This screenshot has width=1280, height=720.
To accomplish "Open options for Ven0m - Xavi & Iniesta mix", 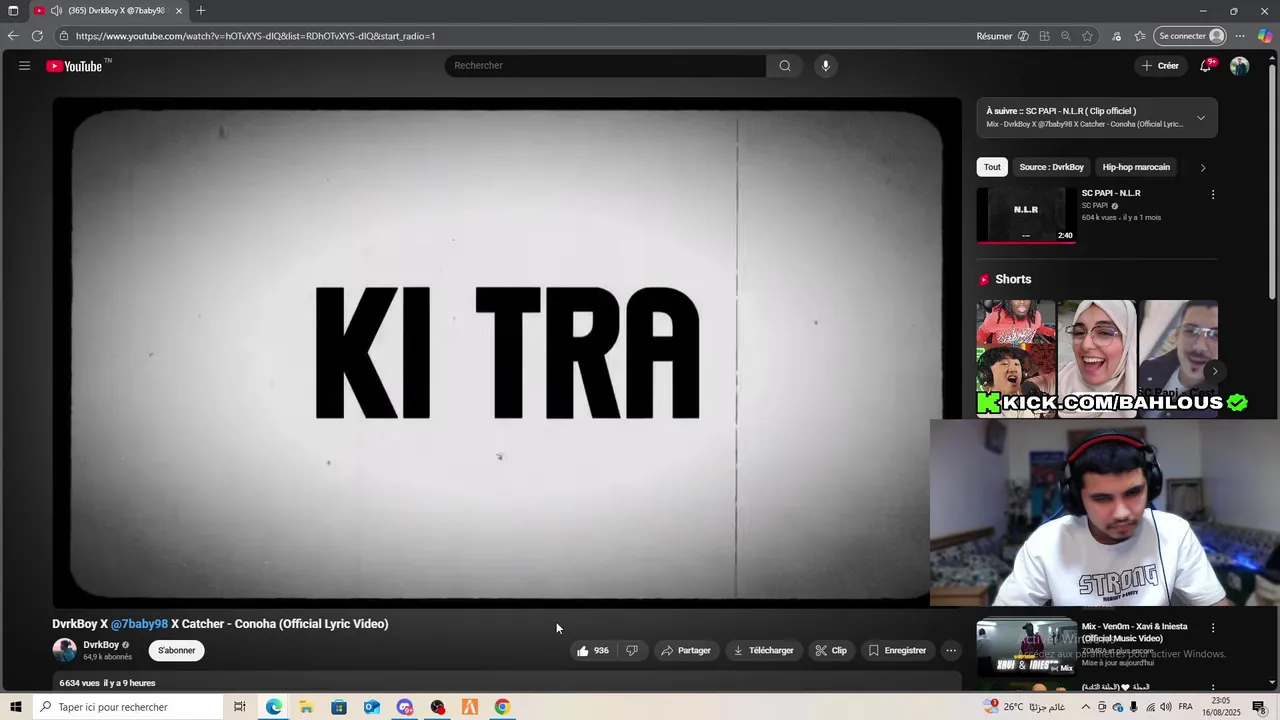I will click(1213, 628).
